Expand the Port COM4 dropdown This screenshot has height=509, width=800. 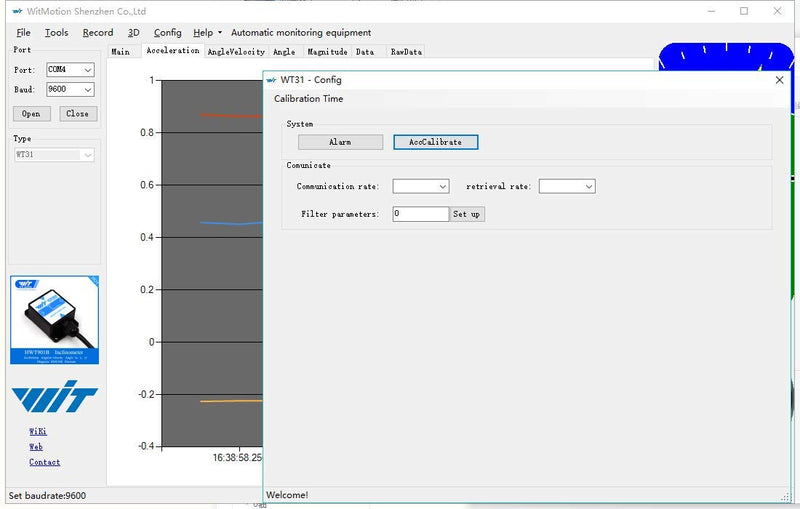click(x=88, y=69)
